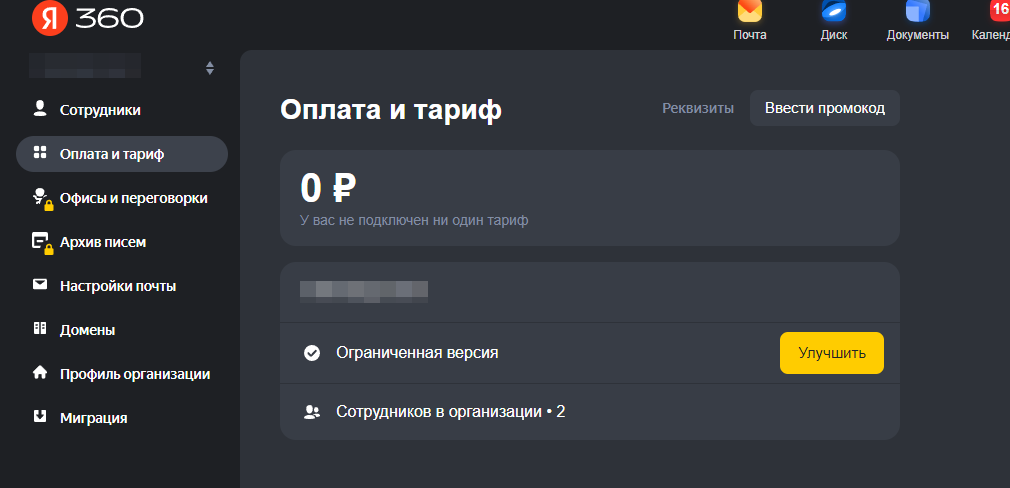Image resolution: width=1010 pixels, height=488 pixels.
Task: Open the Реквизиты link
Action: click(698, 108)
